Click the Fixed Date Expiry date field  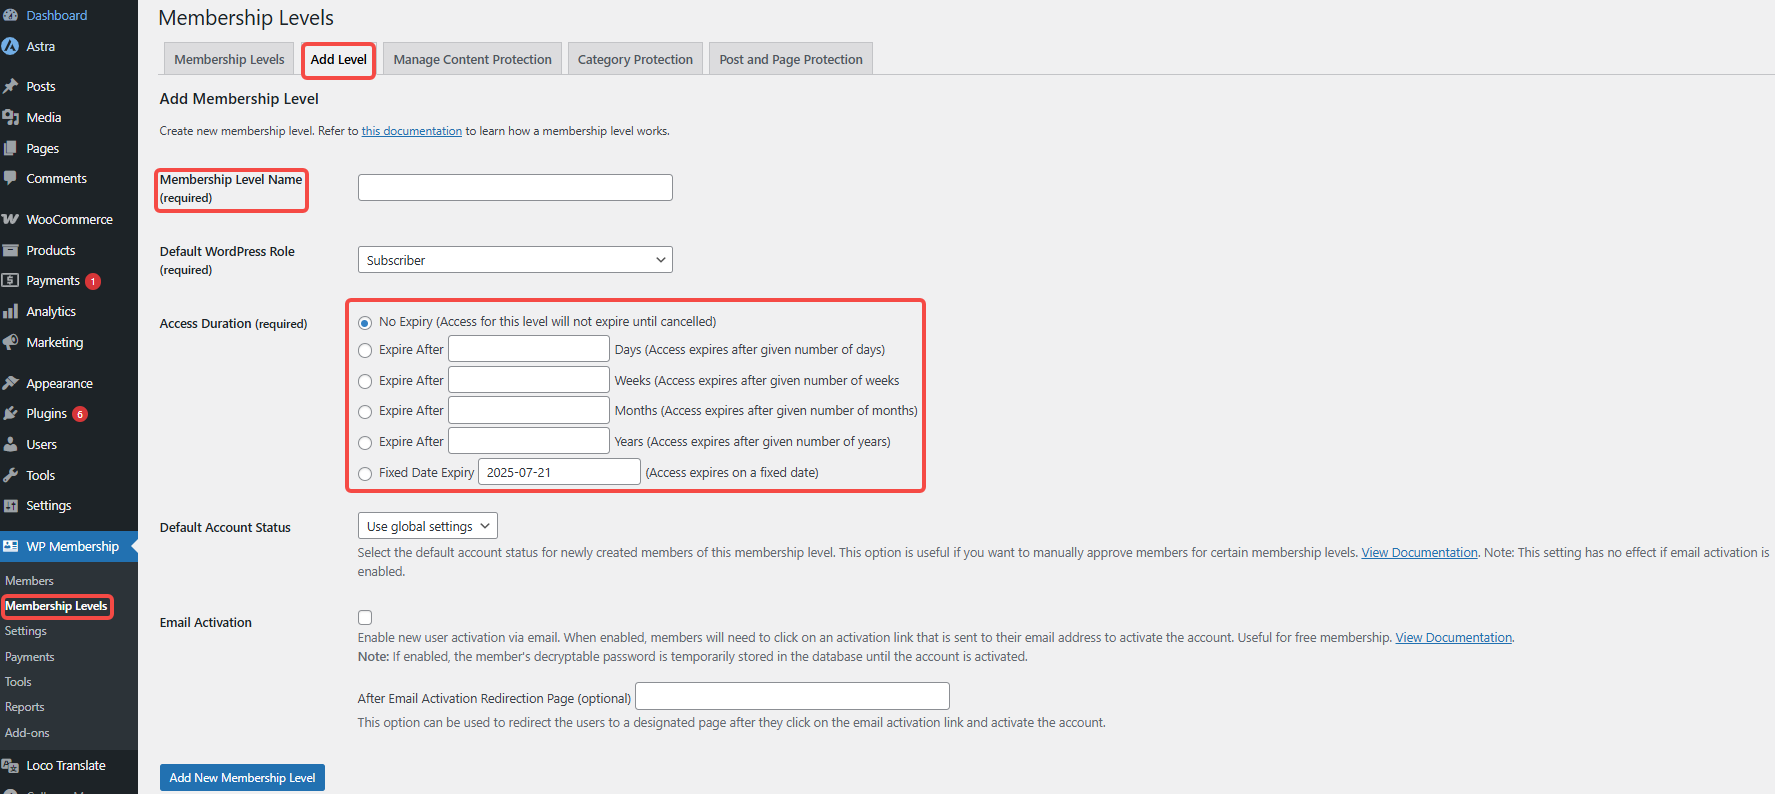[x=559, y=472]
